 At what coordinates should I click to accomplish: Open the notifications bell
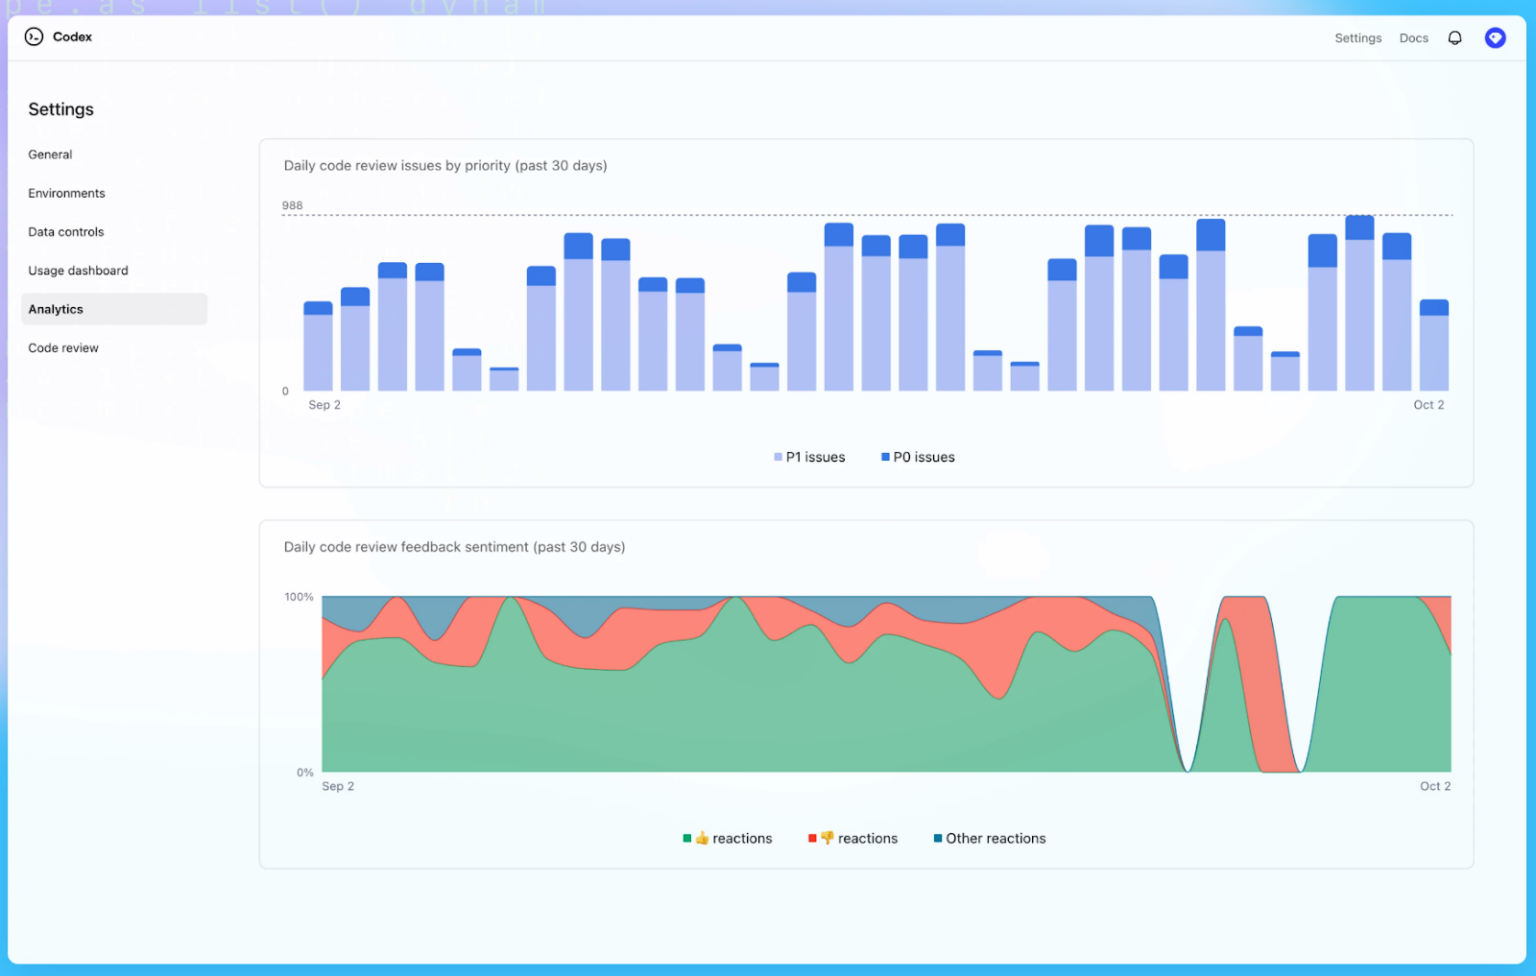pos(1455,38)
